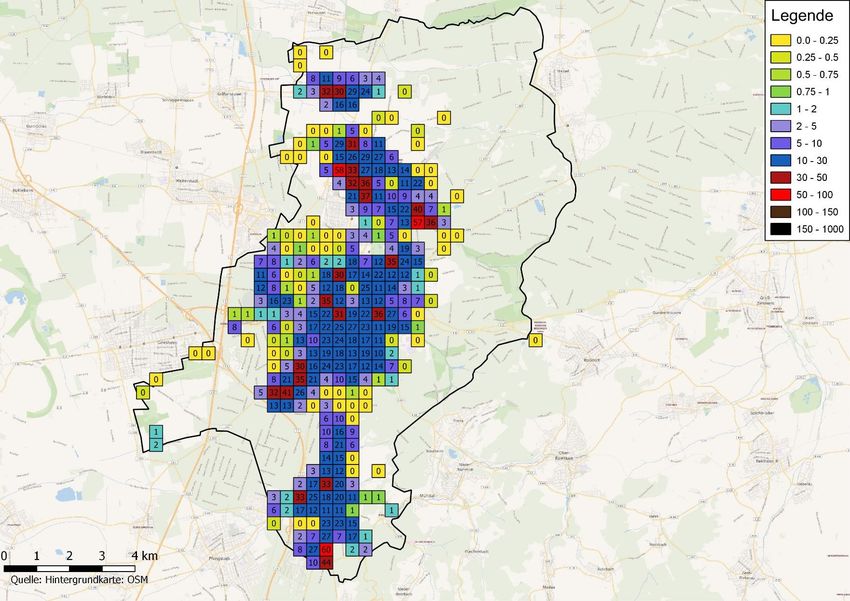850x601 pixels.
Task: Click the isolated yellow 0 cell on eastern boundary
Action: [x=535, y=341]
